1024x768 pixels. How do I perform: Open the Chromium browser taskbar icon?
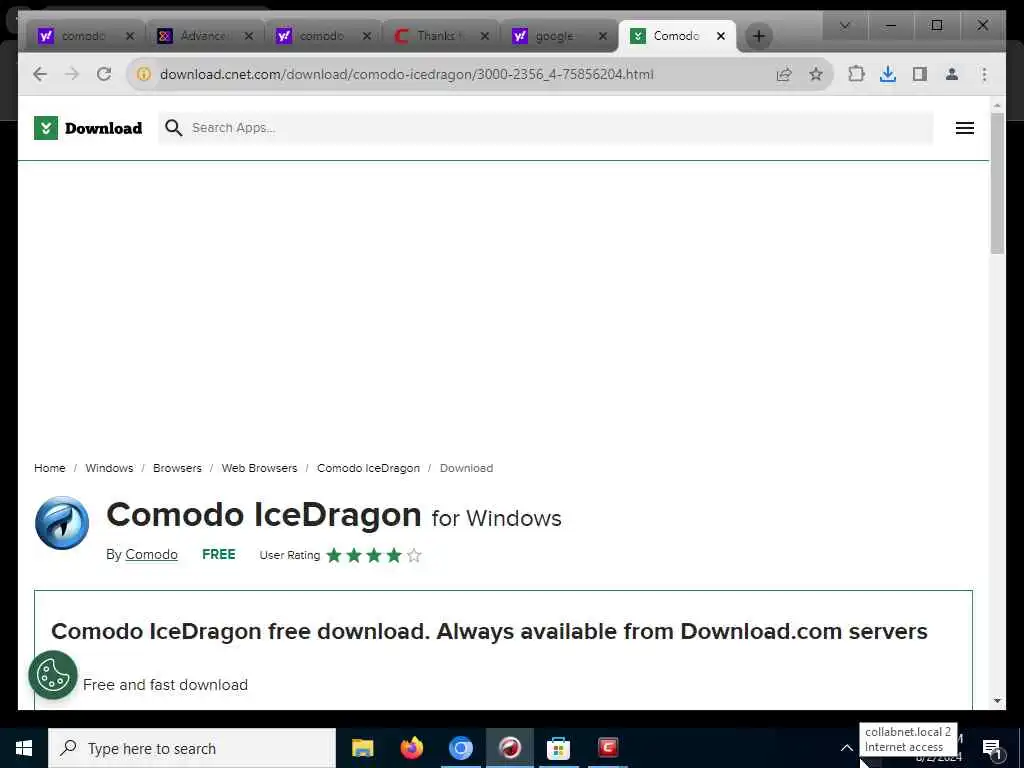(460, 748)
